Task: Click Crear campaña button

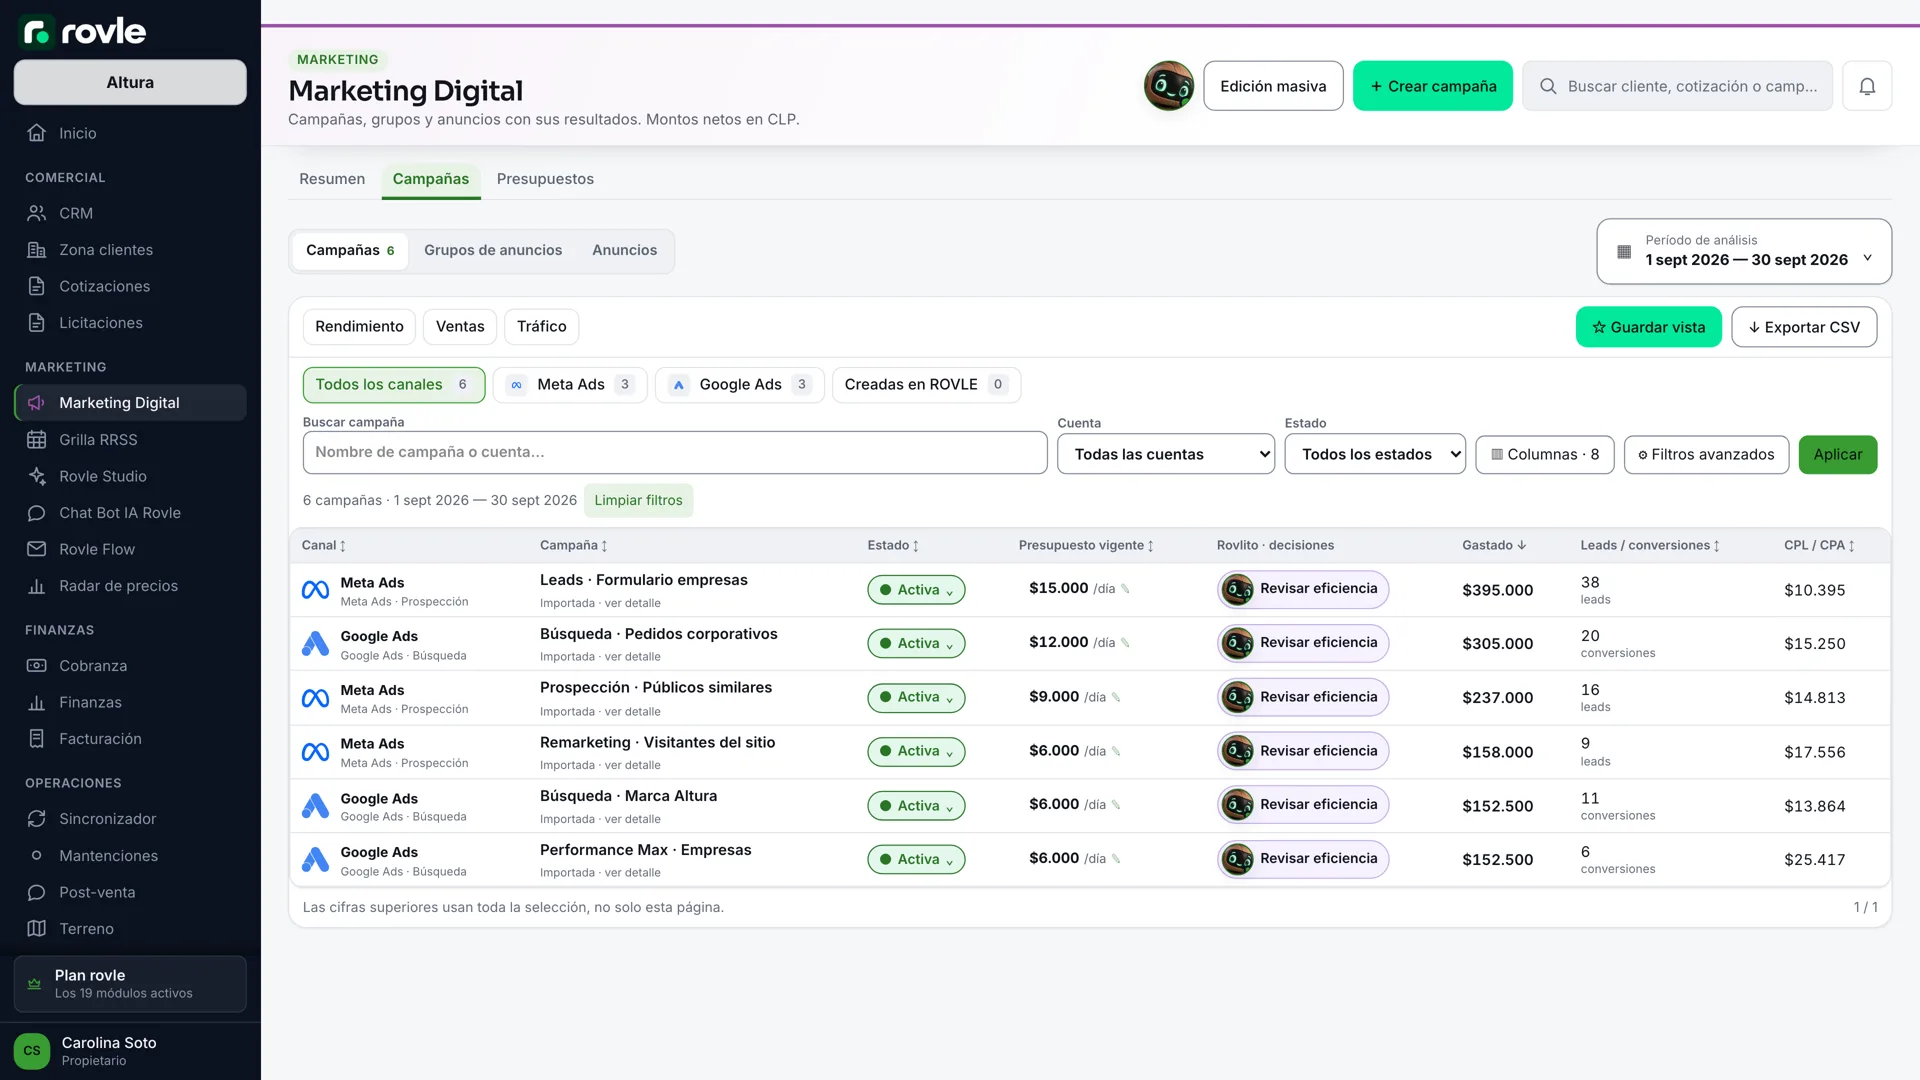Action: click(1433, 86)
